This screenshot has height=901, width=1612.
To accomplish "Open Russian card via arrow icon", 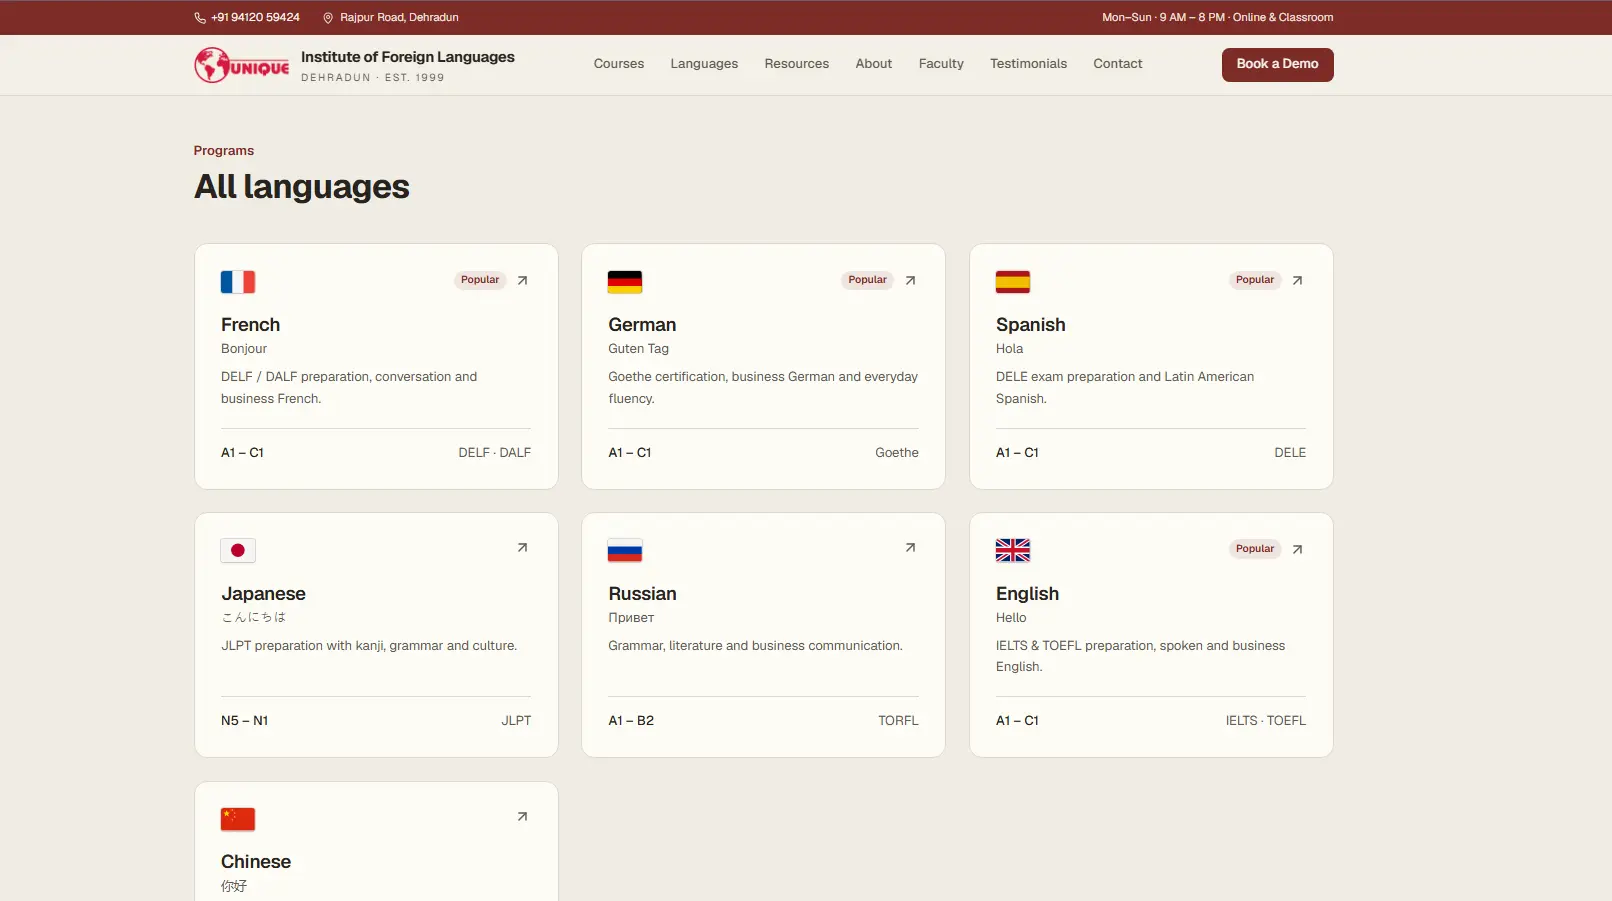I will tap(910, 548).
